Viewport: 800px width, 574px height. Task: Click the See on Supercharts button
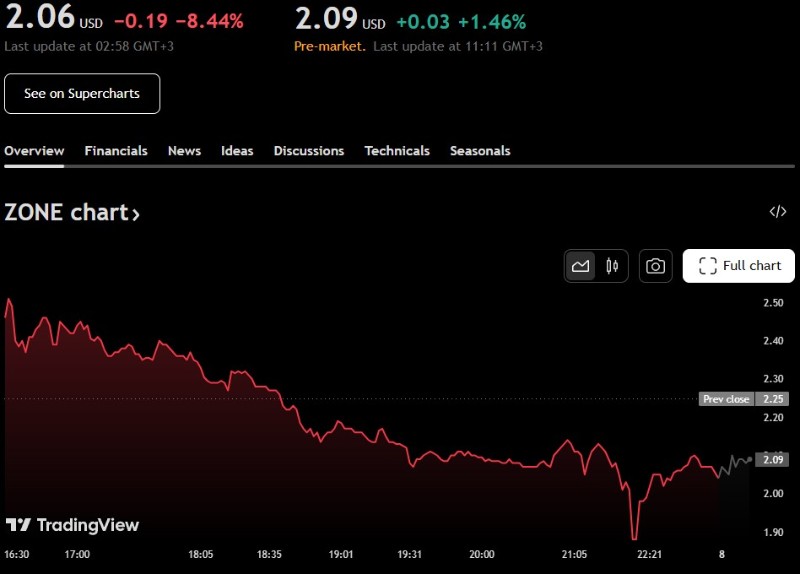[x=82, y=94]
